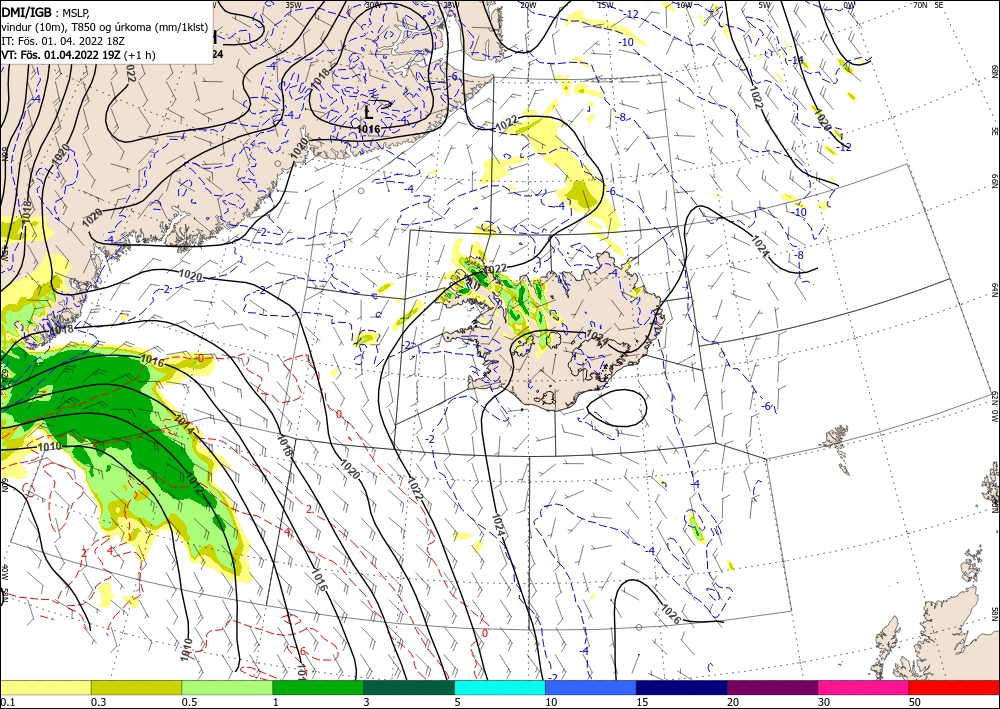This screenshot has width=1000, height=709.
Task: Click the navy 15–20 legend swatch
Action: pos(682,687)
